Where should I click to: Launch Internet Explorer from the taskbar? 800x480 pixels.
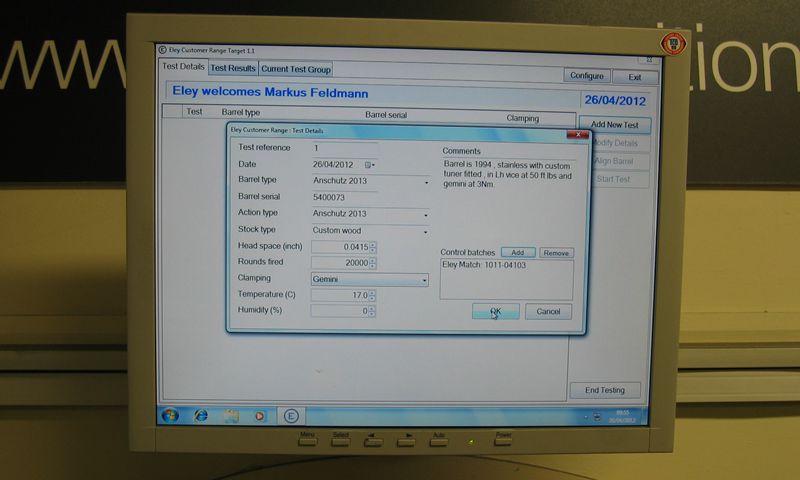(201, 416)
